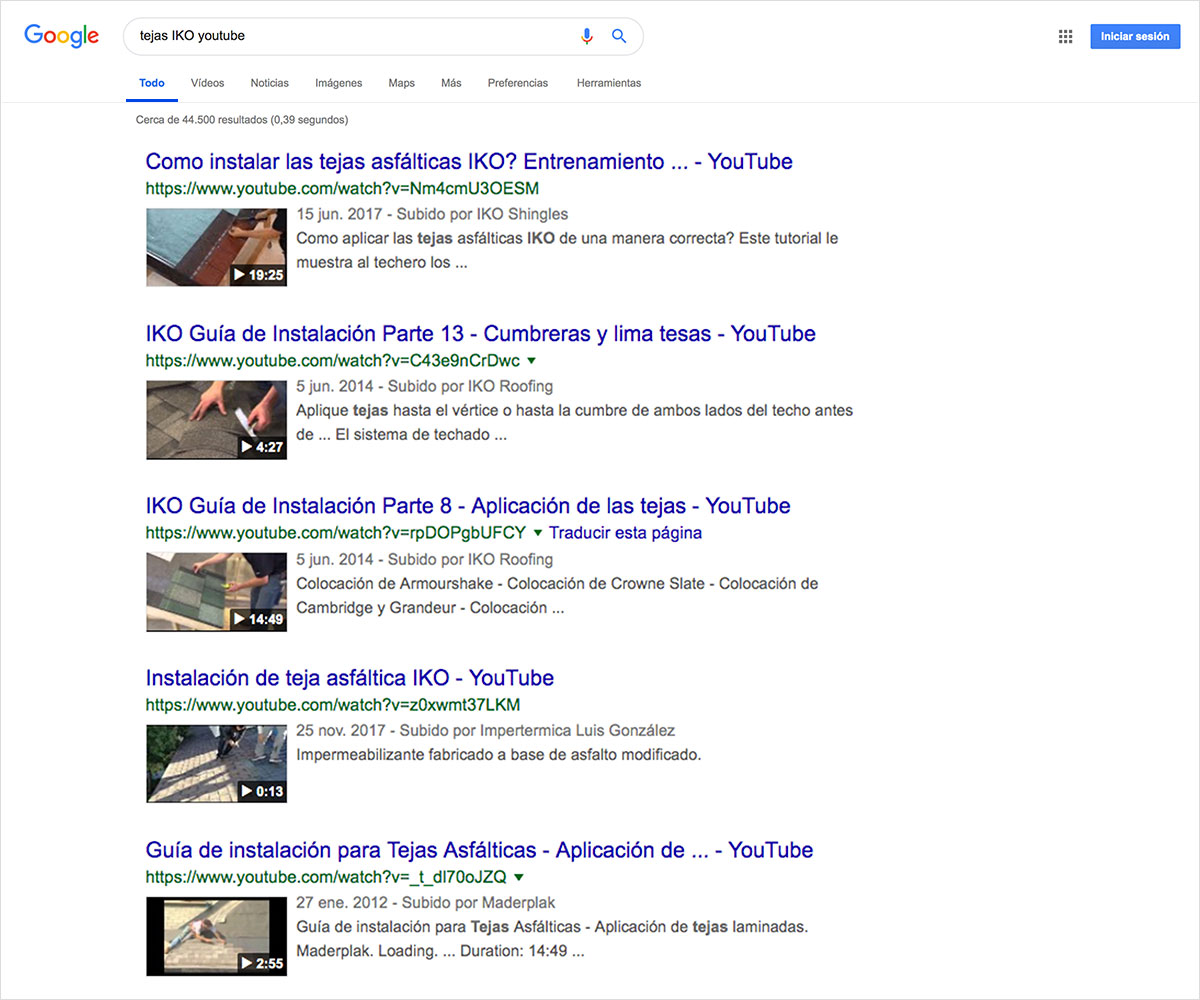The width and height of the screenshot is (1200, 1000).
Task: Switch to the Imágenes tab
Action: coord(338,83)
